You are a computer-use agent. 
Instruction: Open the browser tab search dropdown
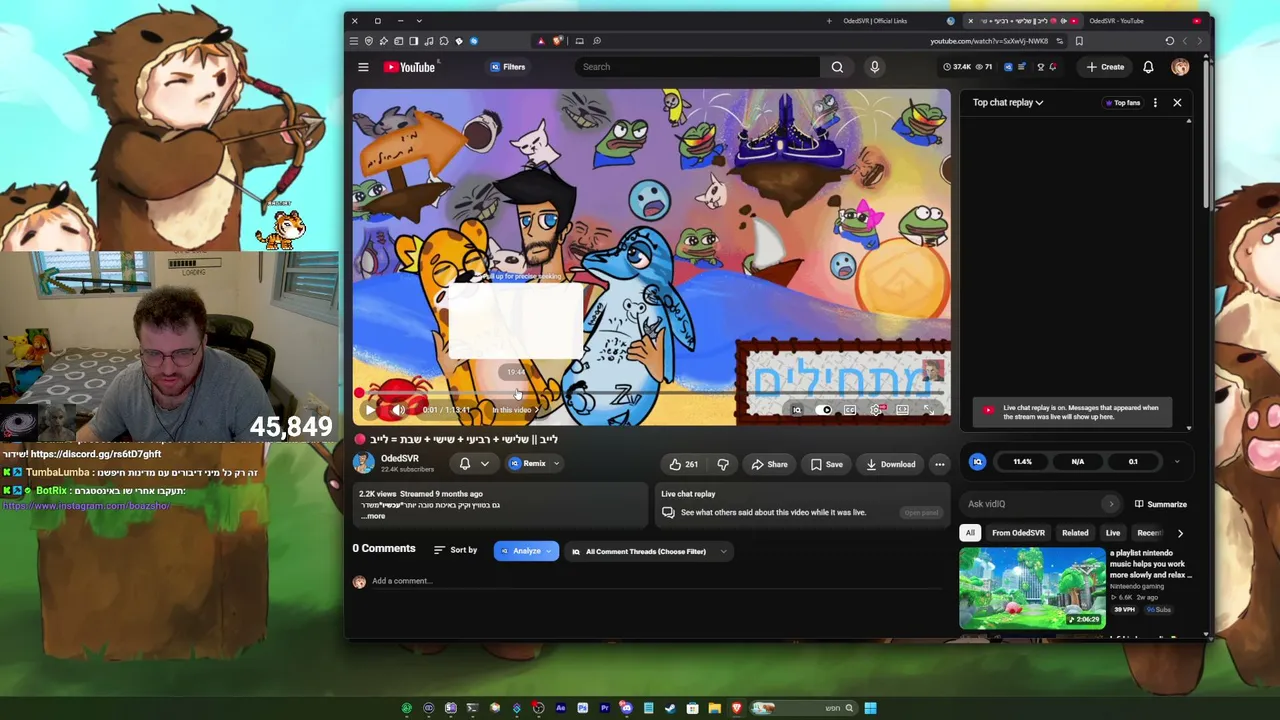pyautogui.click(x=419, y=21)
